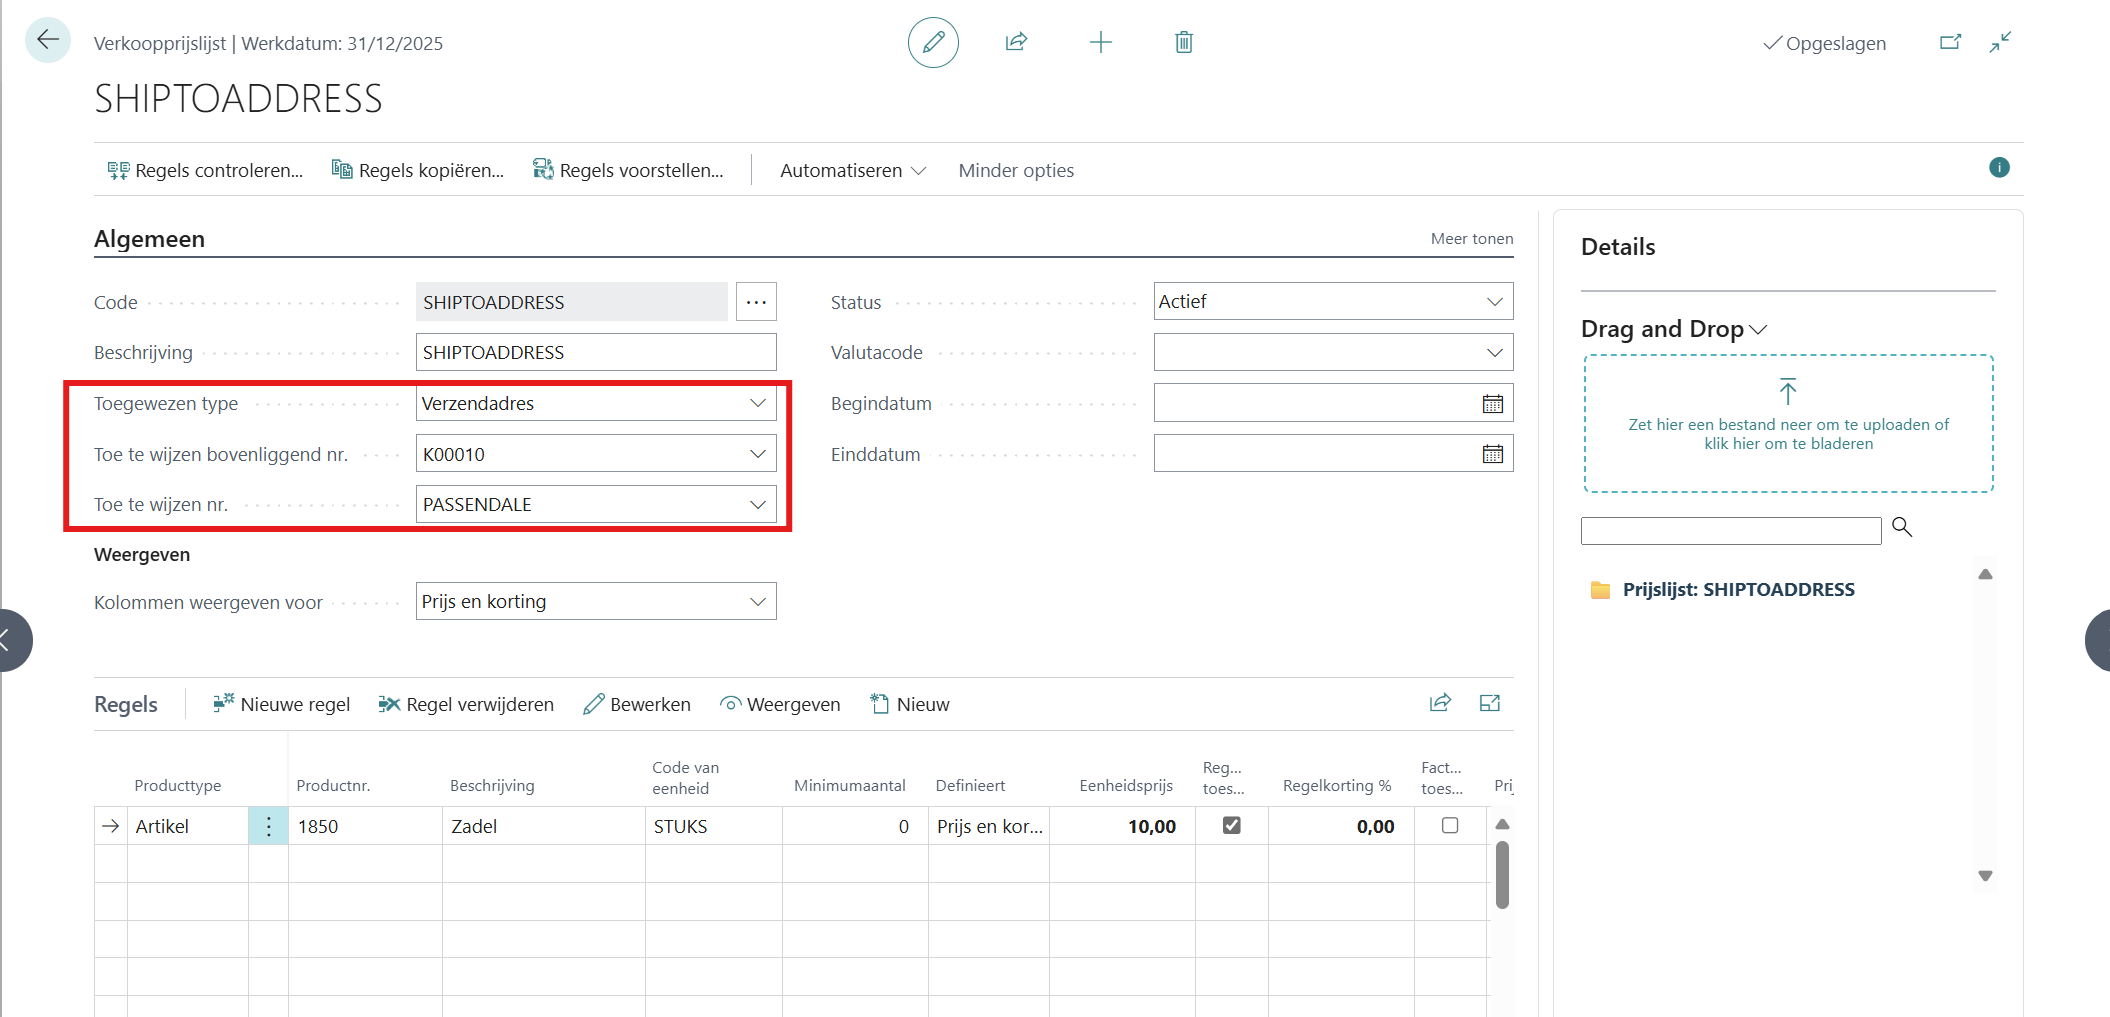This screenshot has width=2110, height=1017.
Task: Click the back arrow button
Action: coord(47,41)
